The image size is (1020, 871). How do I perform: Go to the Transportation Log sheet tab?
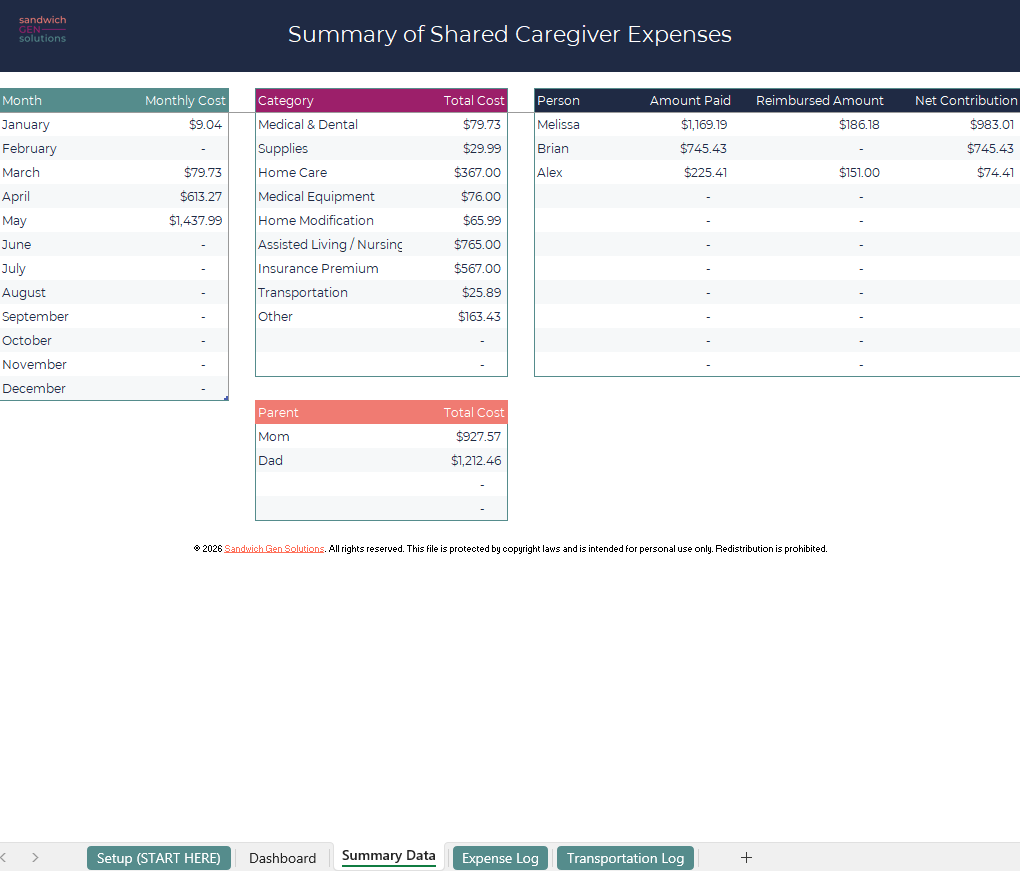625,858
